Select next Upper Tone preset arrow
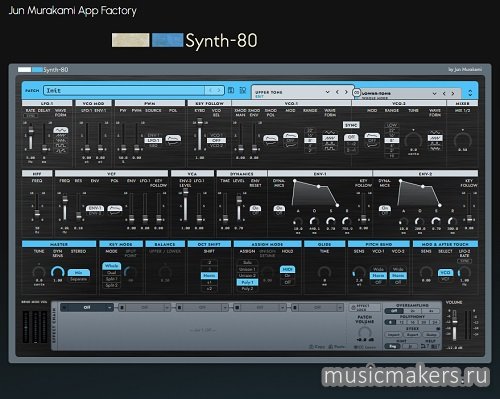500x399 pixels. tap(346, 92)
